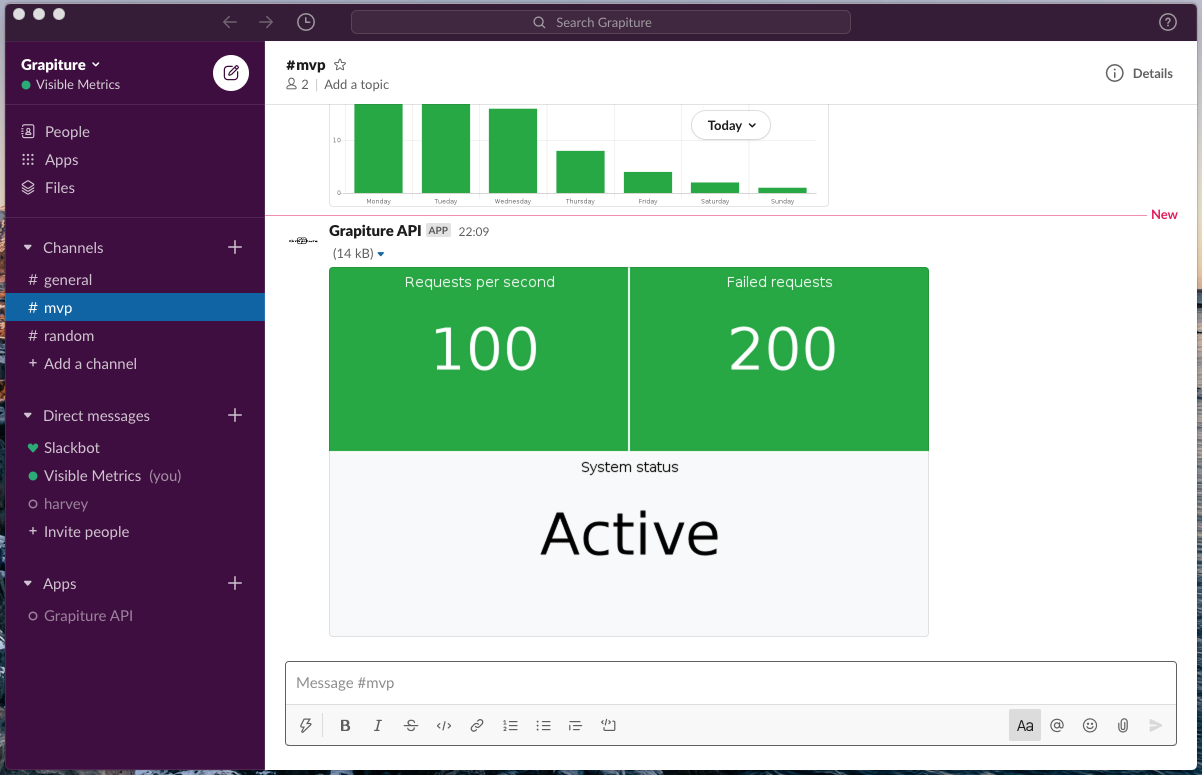This screenshot has height=775, width=1202.
Task: Open the history clock icon
Action: [306, 22]
